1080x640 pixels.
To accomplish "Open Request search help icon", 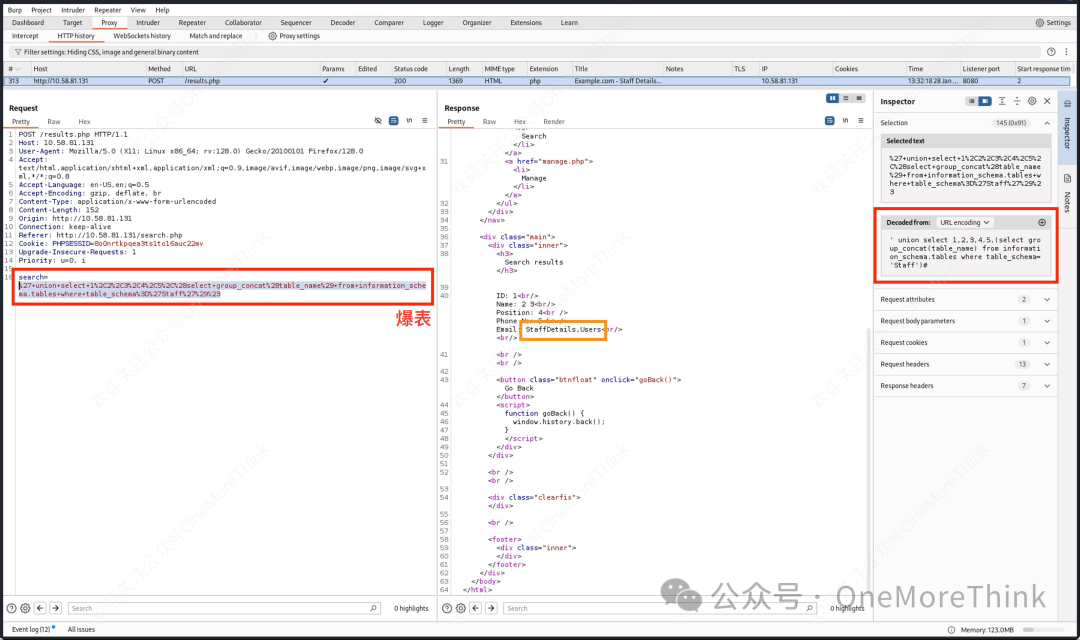I will click(12, 608).
